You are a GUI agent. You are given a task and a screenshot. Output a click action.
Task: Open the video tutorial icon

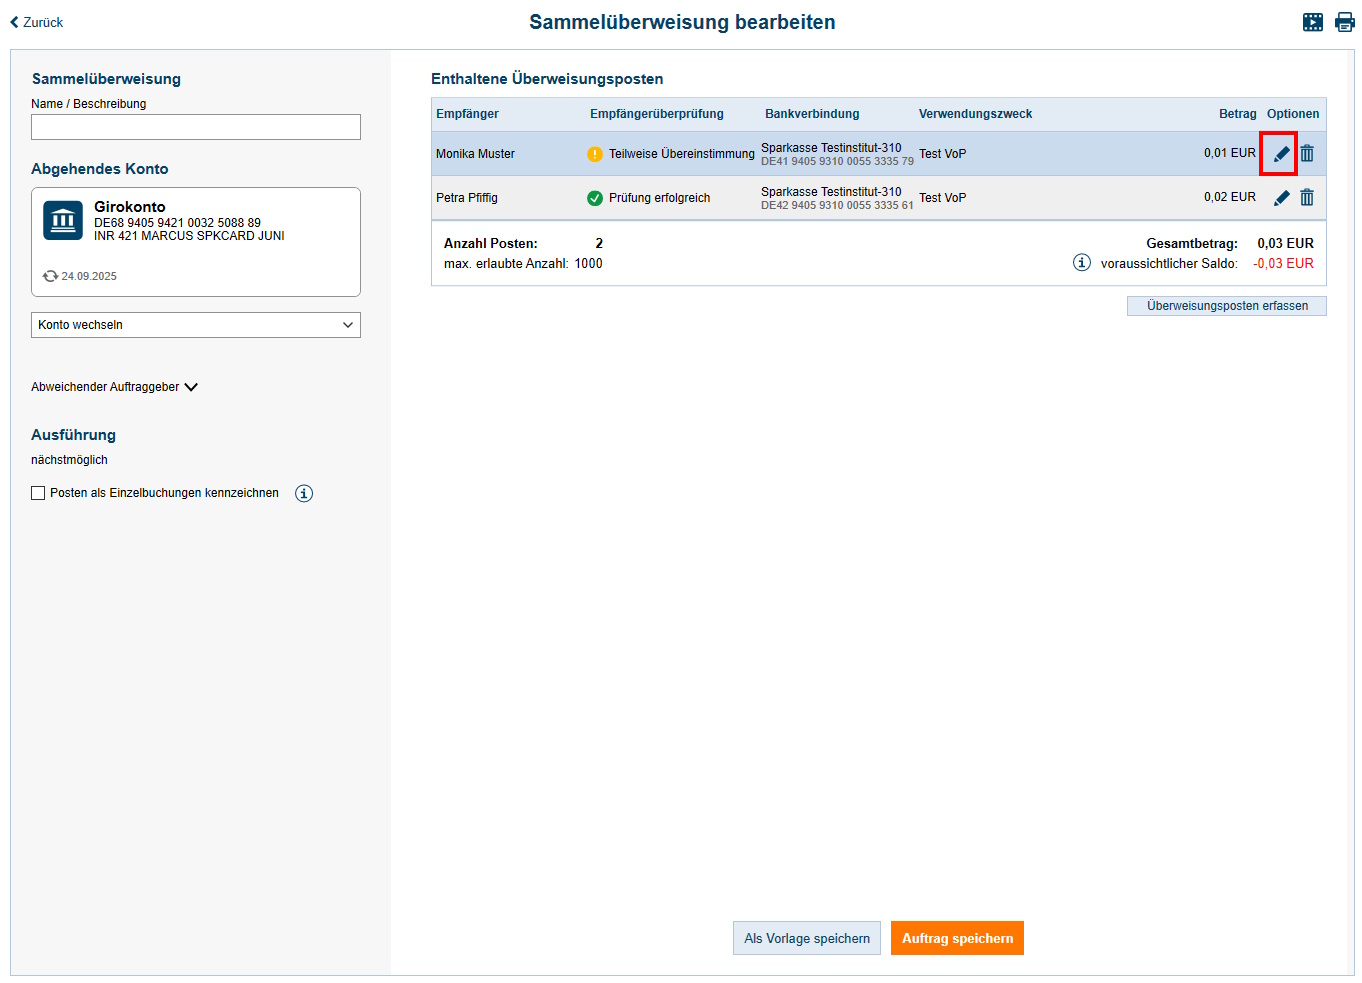[1313, 22]
